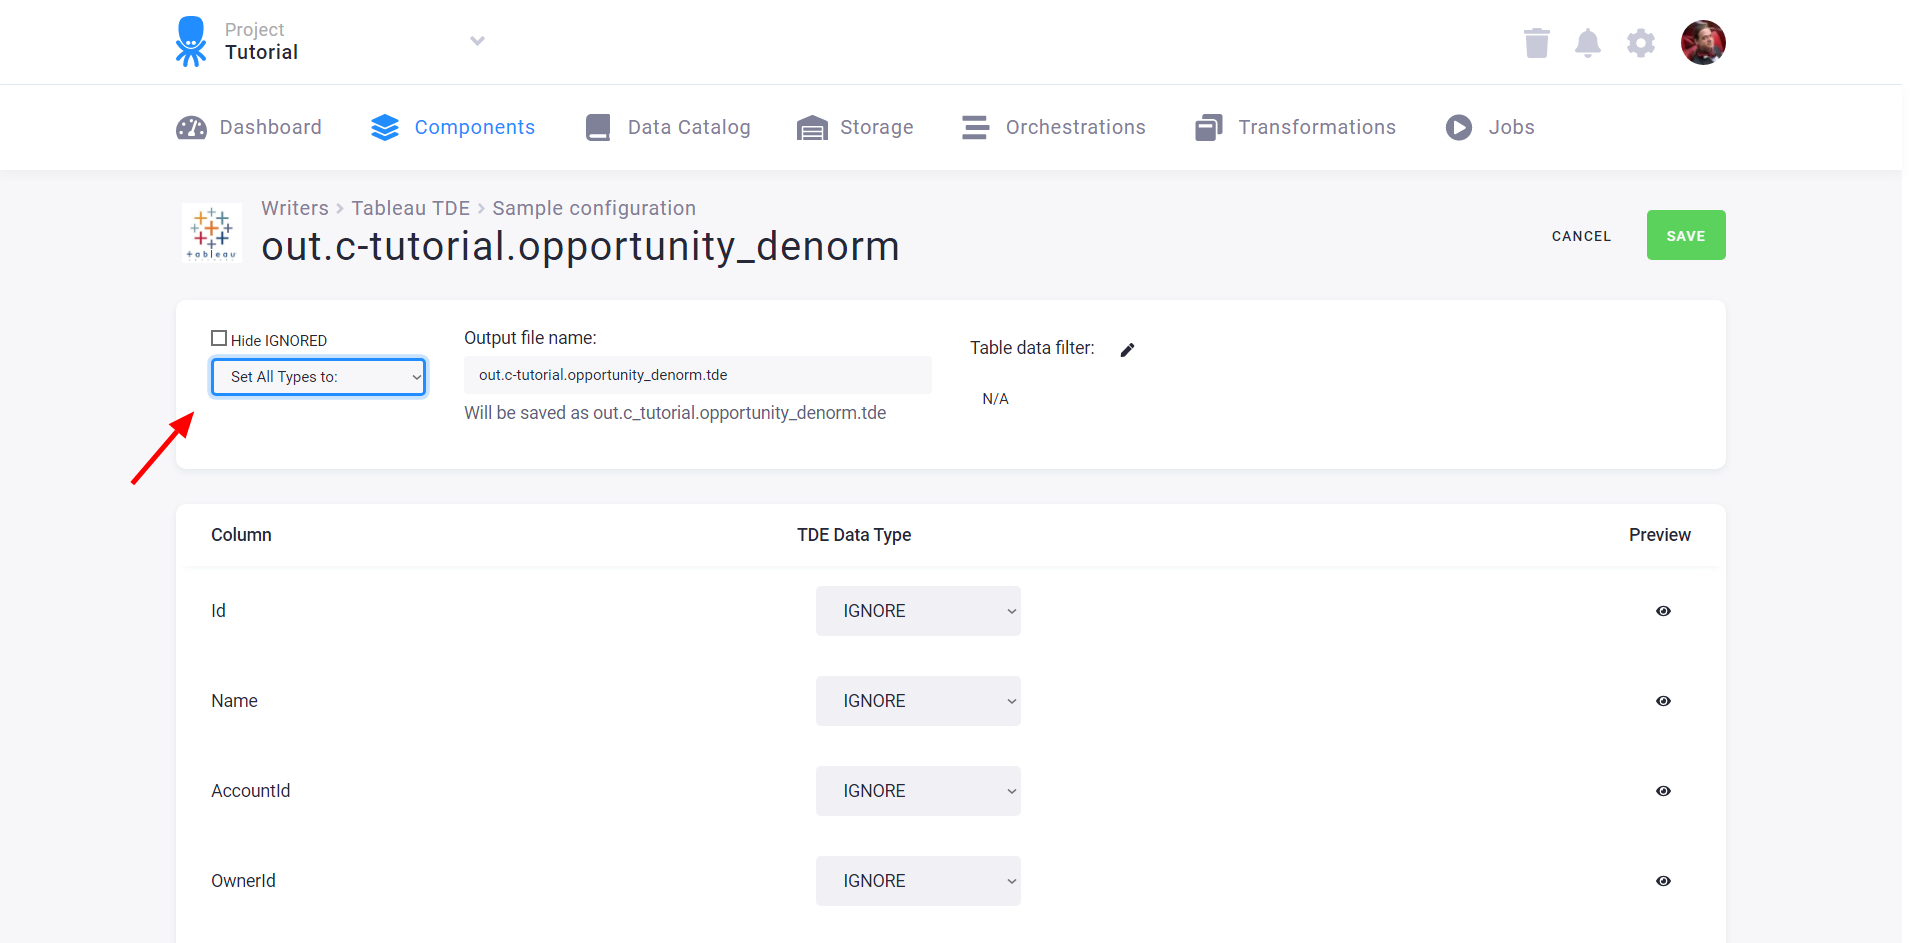The image size is (1920, 943).
Task: Go to the Dashboard tab
Action: click(x=249, y=127)
